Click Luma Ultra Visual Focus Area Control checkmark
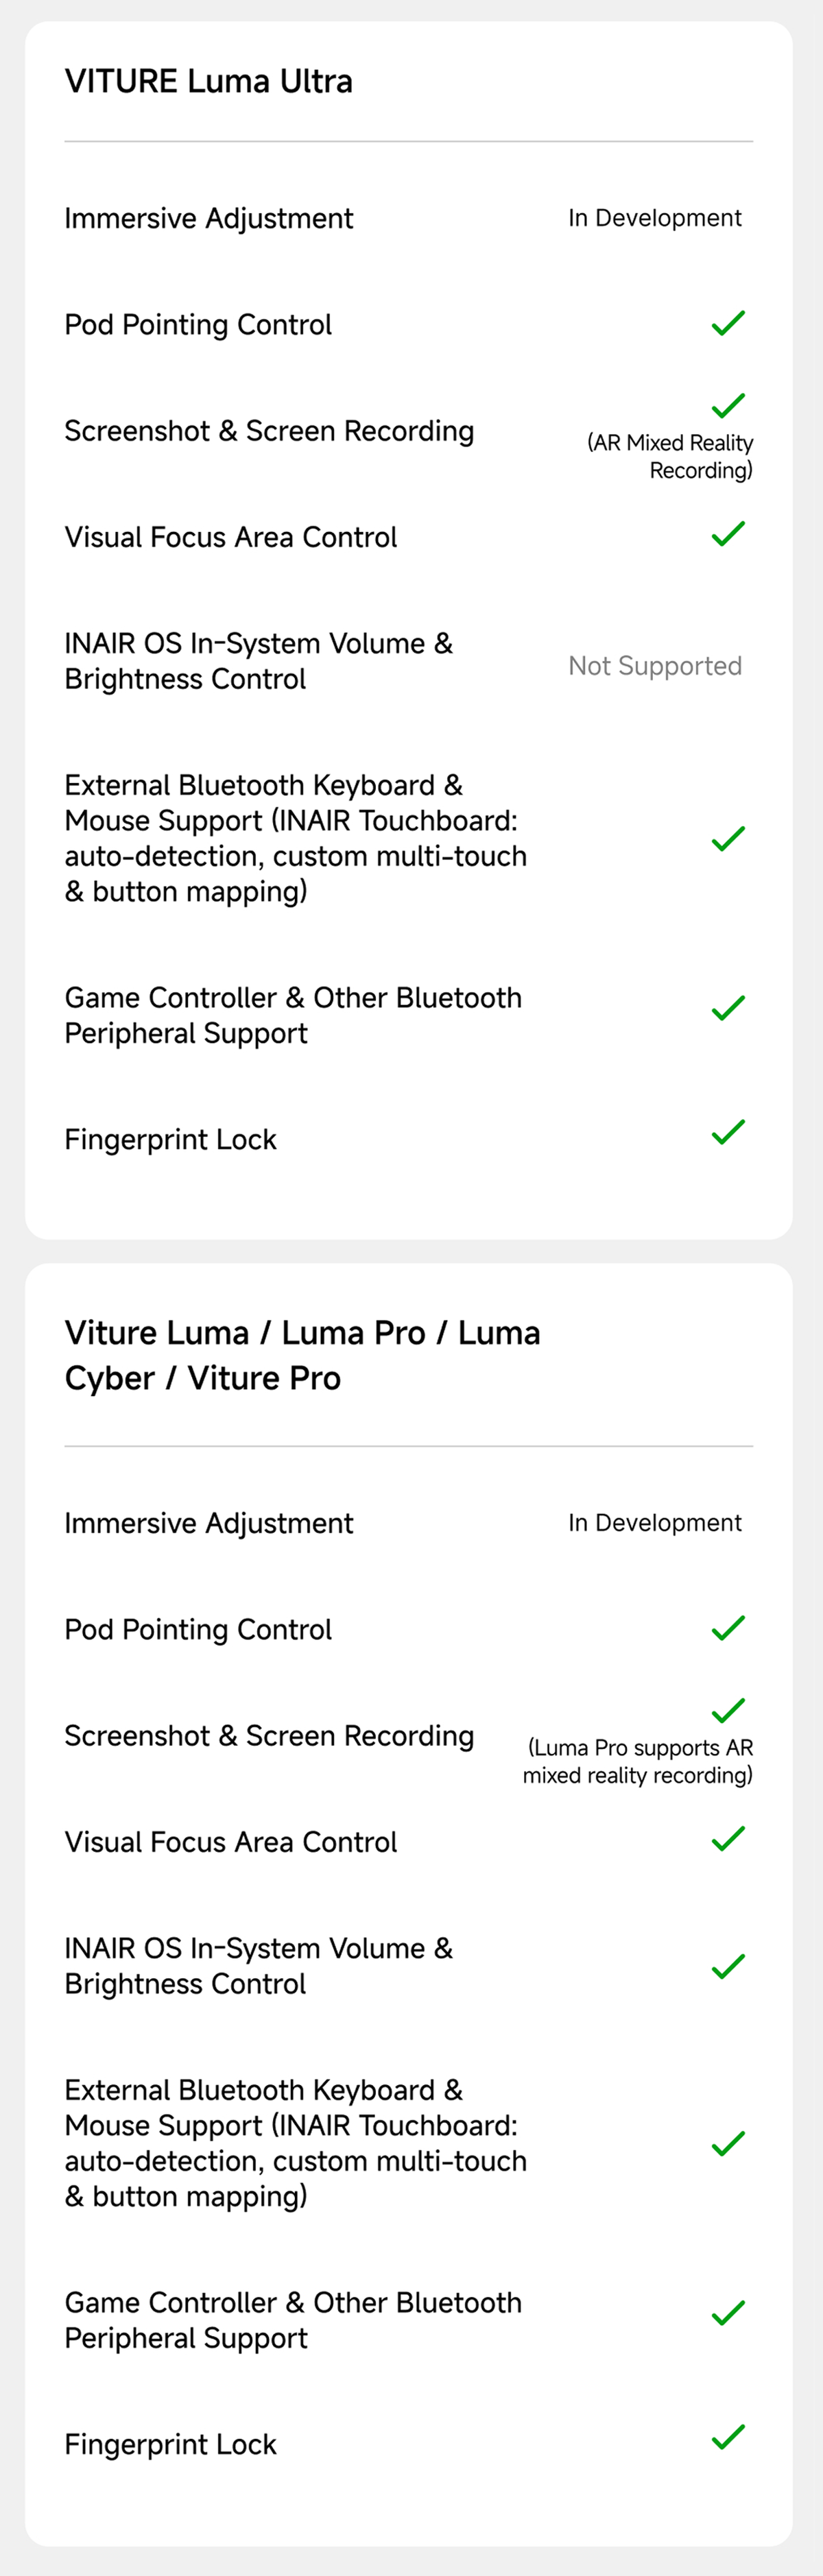Viewport: 823px width, 2576px height. click(x=728, y=534)
